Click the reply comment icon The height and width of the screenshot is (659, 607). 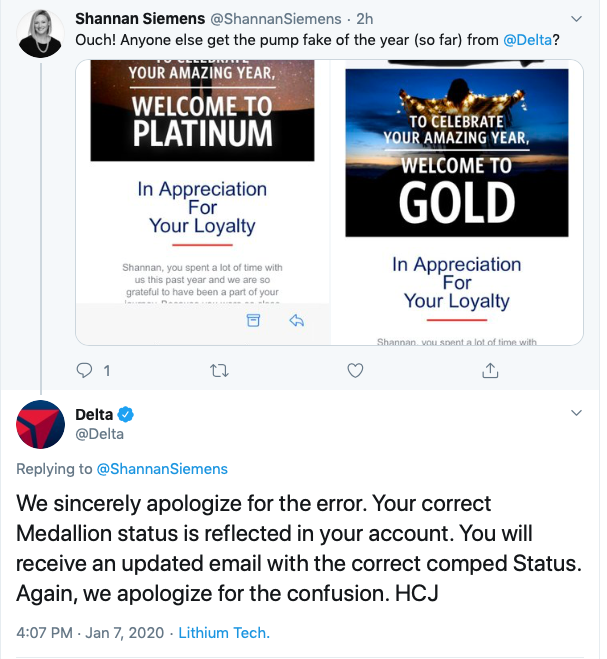(x=85, y=371)
